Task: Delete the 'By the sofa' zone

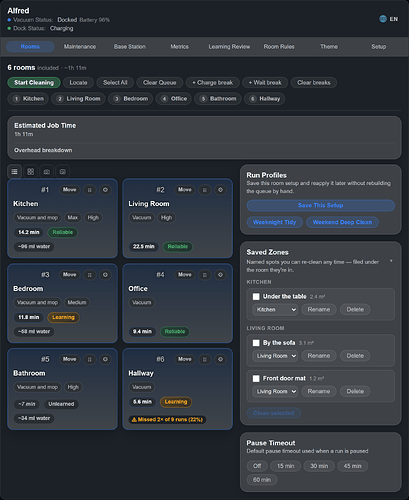Action: pyautogui.click(x=355, y=356)
